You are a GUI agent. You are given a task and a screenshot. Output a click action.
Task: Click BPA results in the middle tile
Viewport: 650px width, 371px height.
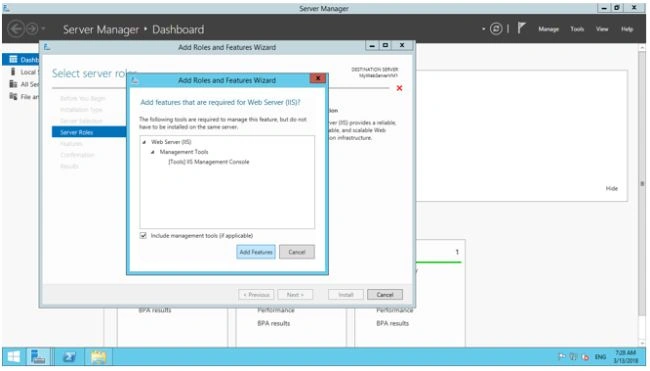[x=273, y=323]
